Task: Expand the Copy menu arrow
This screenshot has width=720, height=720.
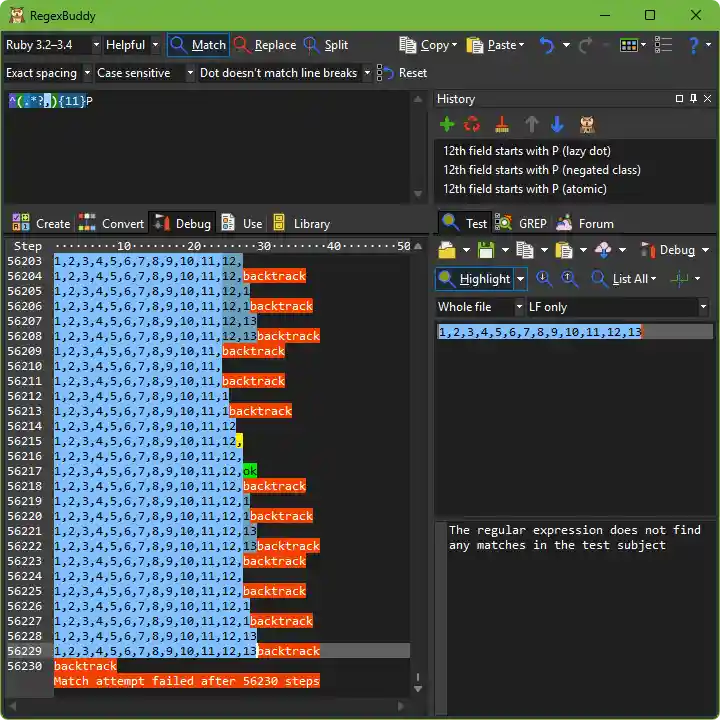Action: click(455, 45)
